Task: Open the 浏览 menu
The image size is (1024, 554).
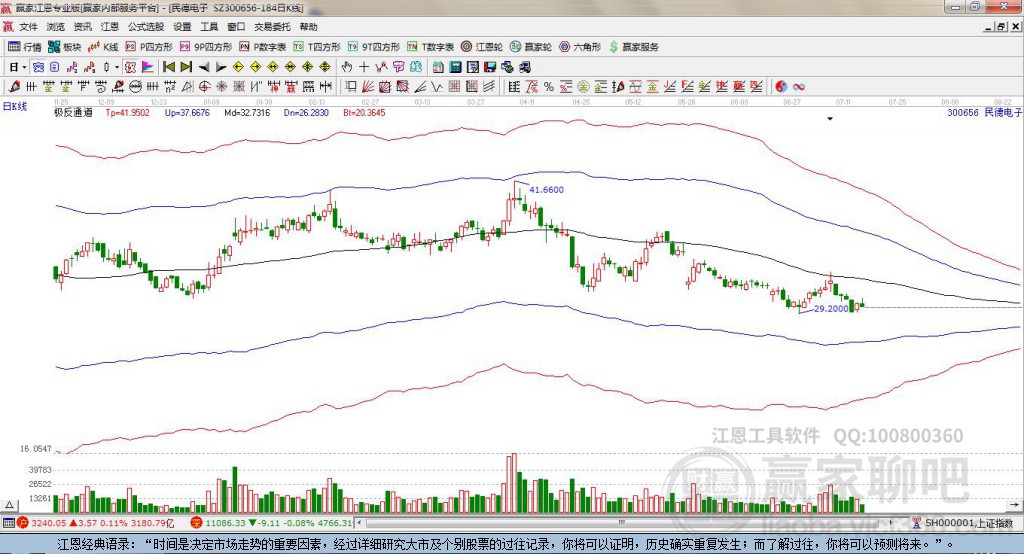Action: click(56, 27)
